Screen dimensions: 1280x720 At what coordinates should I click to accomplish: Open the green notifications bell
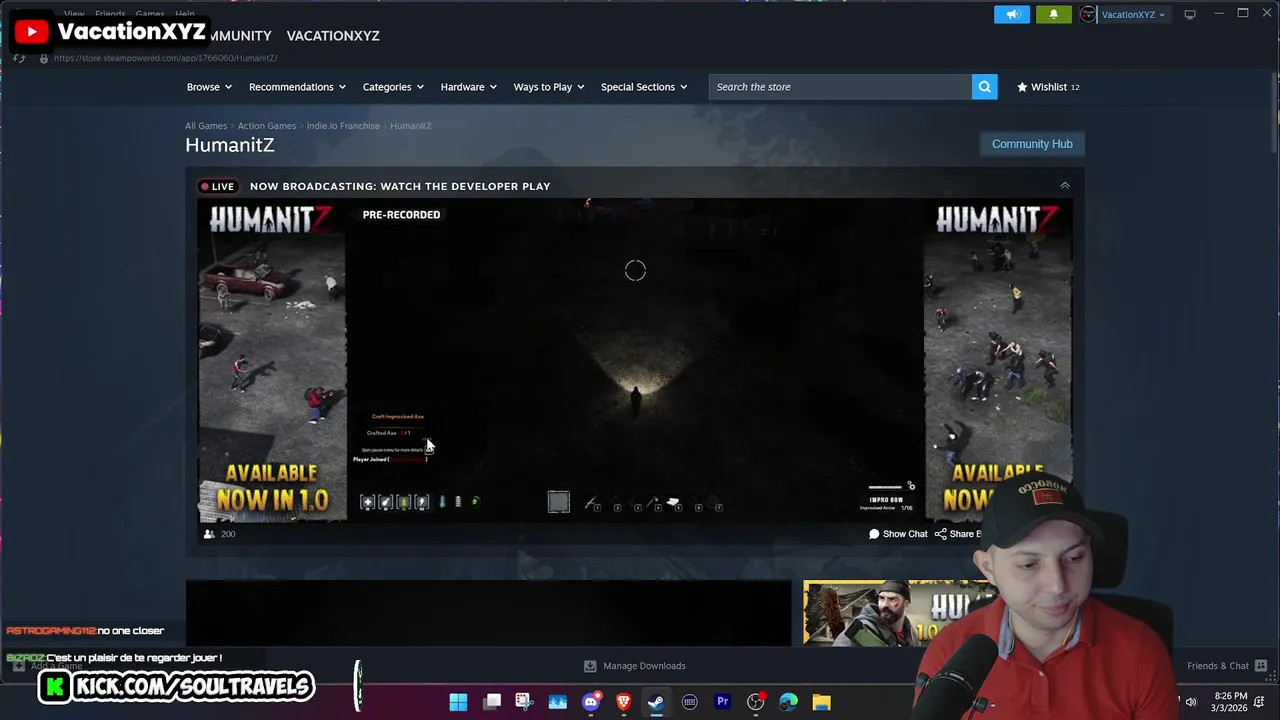pyautogui.click(x=1053, y=14)
